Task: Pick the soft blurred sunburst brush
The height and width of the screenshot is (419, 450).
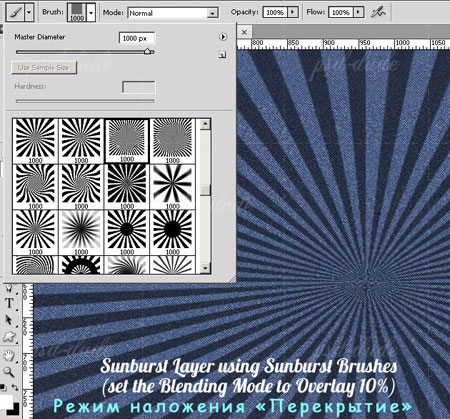Action: click(81, 232)
